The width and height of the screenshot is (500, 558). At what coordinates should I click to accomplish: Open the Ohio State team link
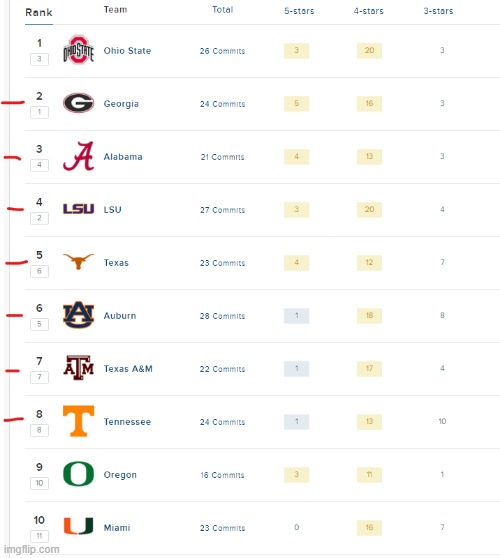pos(127,51)
